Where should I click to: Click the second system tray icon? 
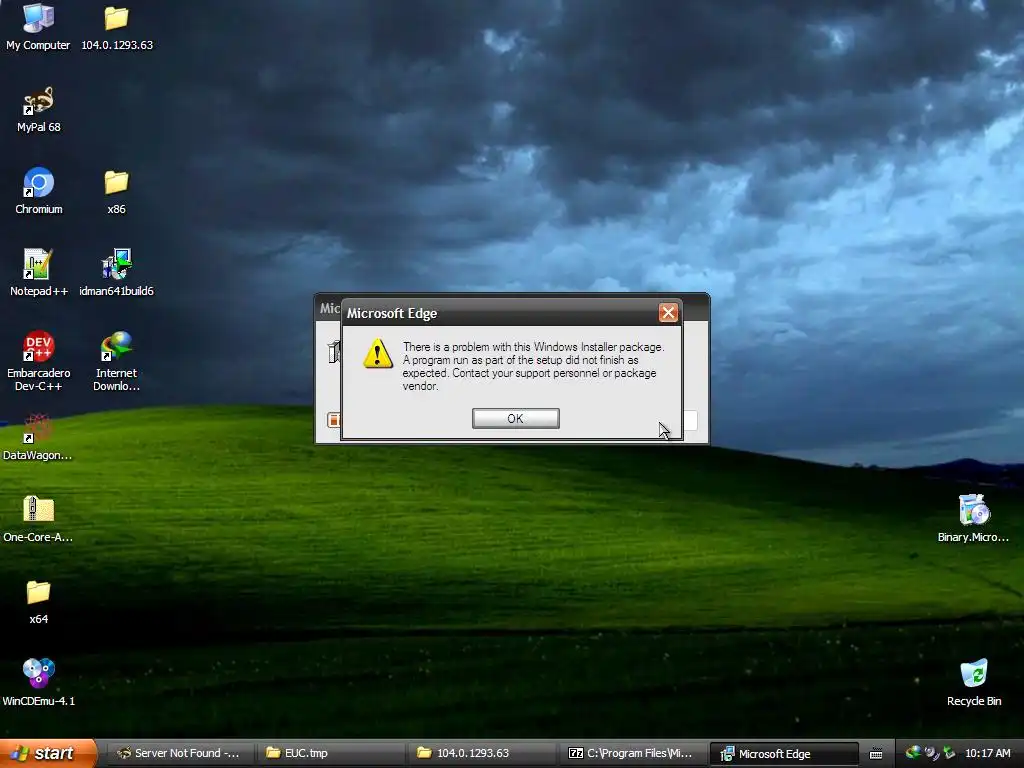click(931, 753)
